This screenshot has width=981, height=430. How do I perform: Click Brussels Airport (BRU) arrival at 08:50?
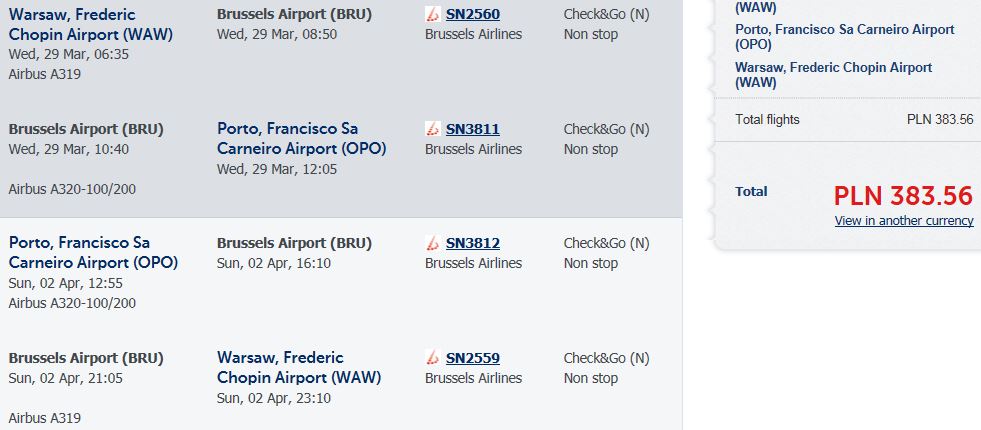point(294,14)
